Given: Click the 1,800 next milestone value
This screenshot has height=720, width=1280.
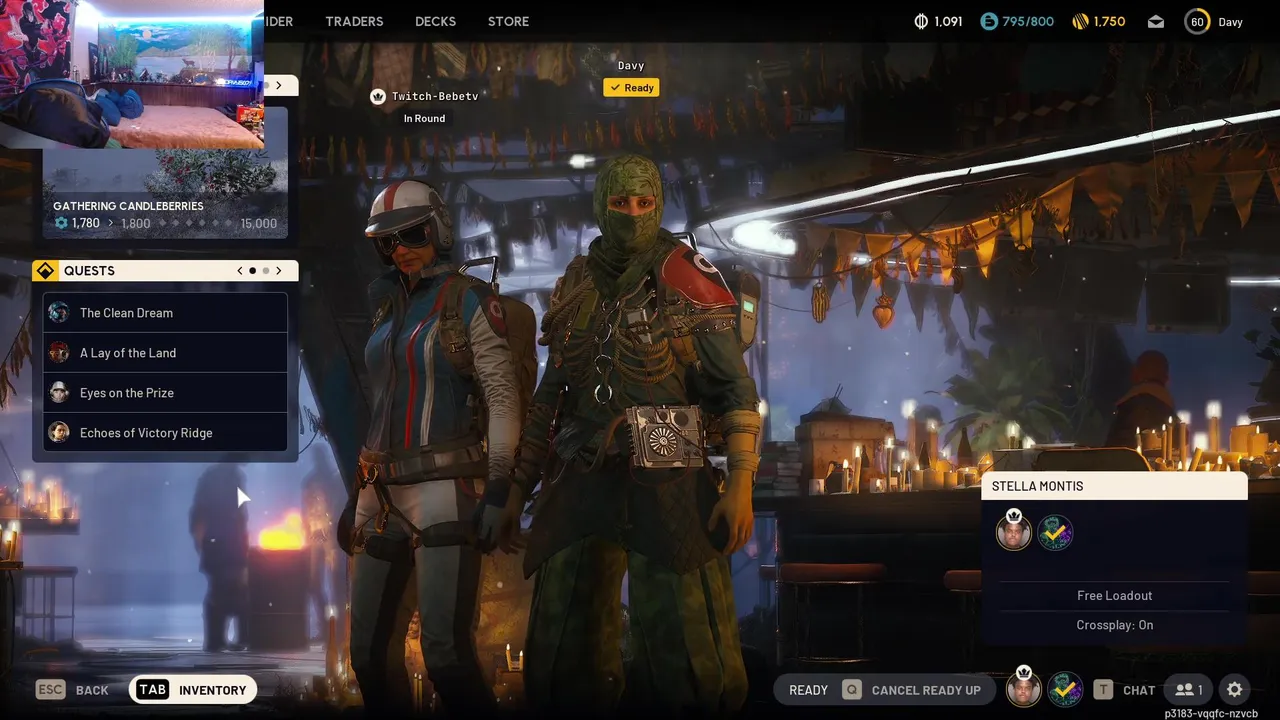Looking at the screenshot, I should (135, 223).
